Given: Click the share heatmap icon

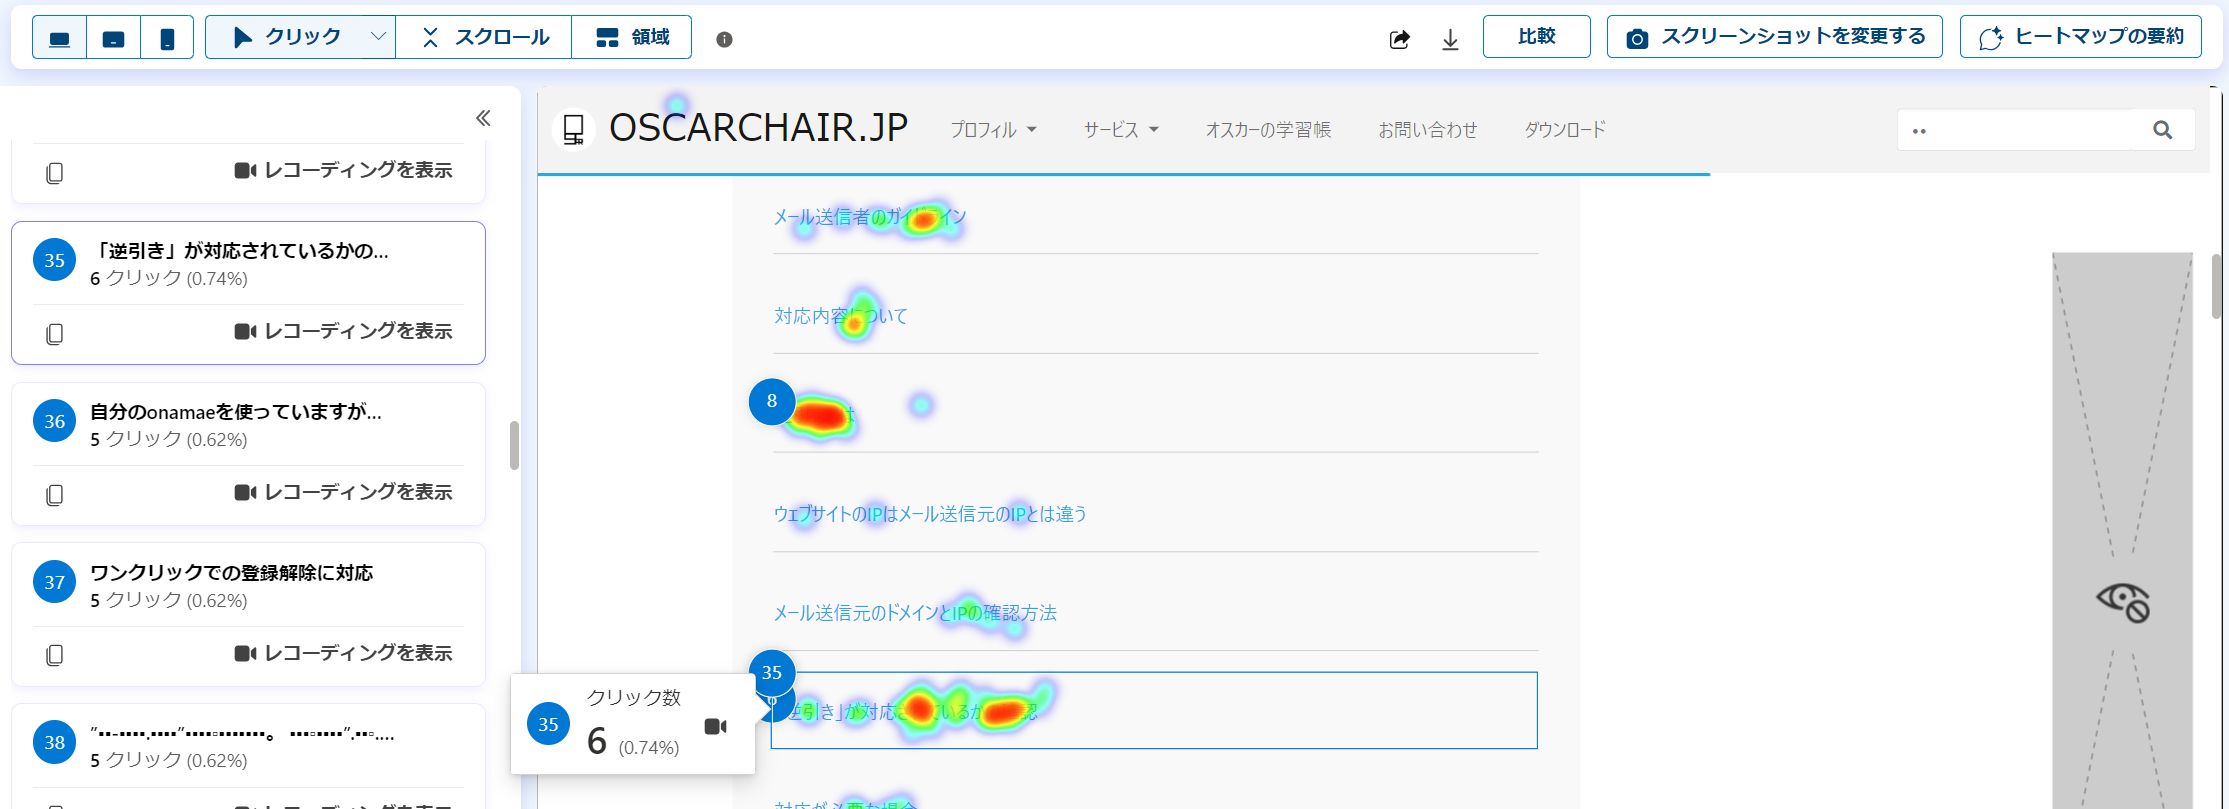Looking at the screenshot, I should (x=1400, y=39).
